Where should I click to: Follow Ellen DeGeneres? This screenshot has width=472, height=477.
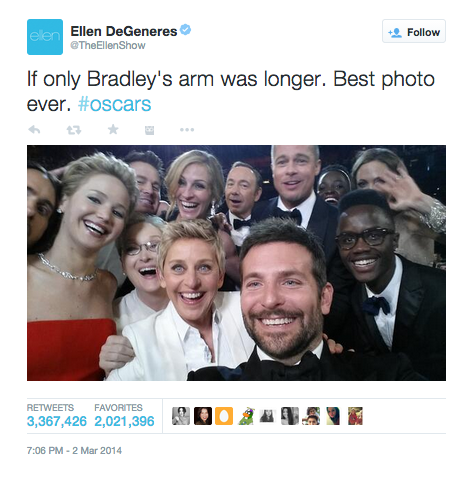(414, 31)
